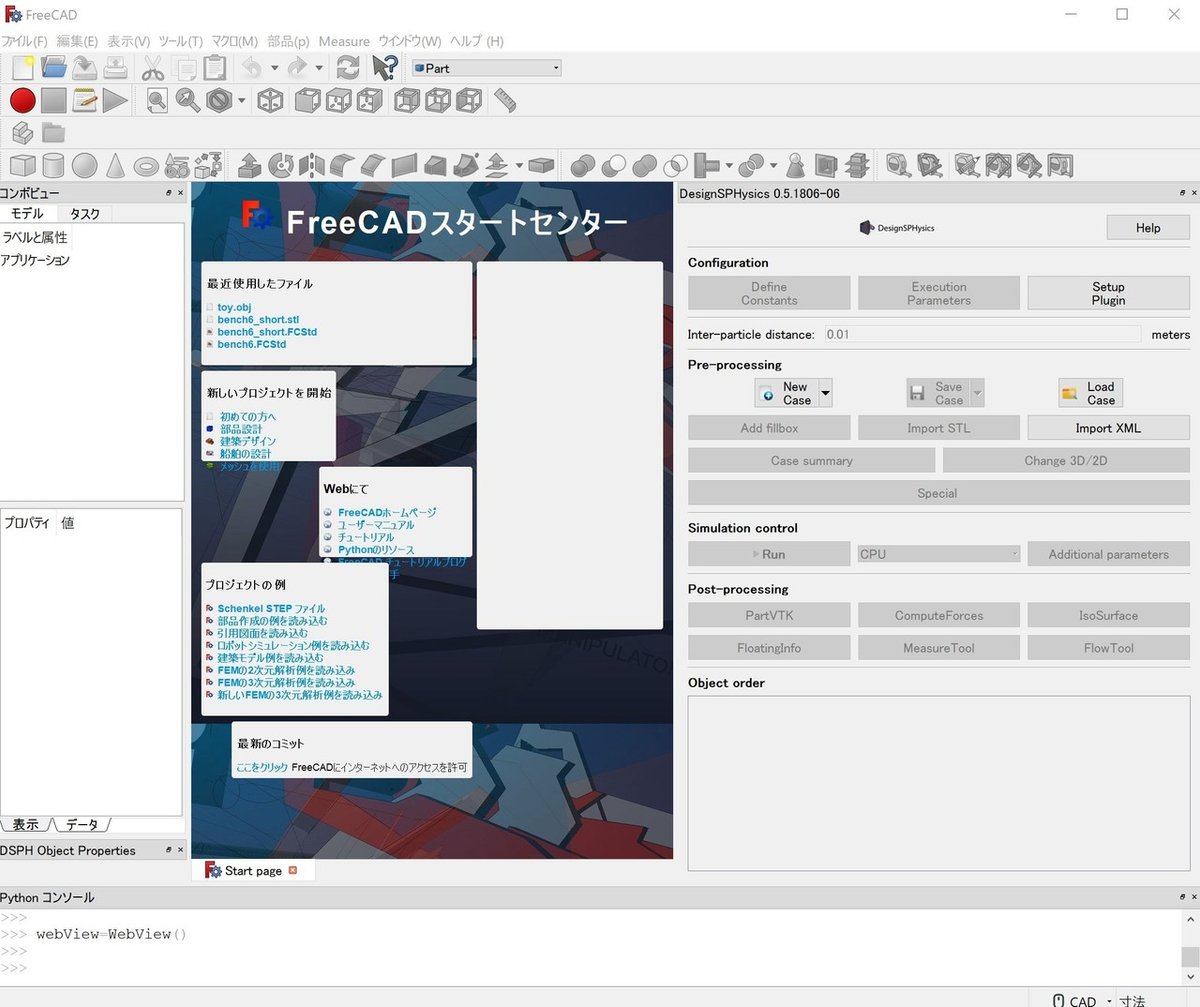The width and height of the screenshot is (1200, 1007).
Task: Select the Extrude tool icon
Action: (x=250, y=164)
